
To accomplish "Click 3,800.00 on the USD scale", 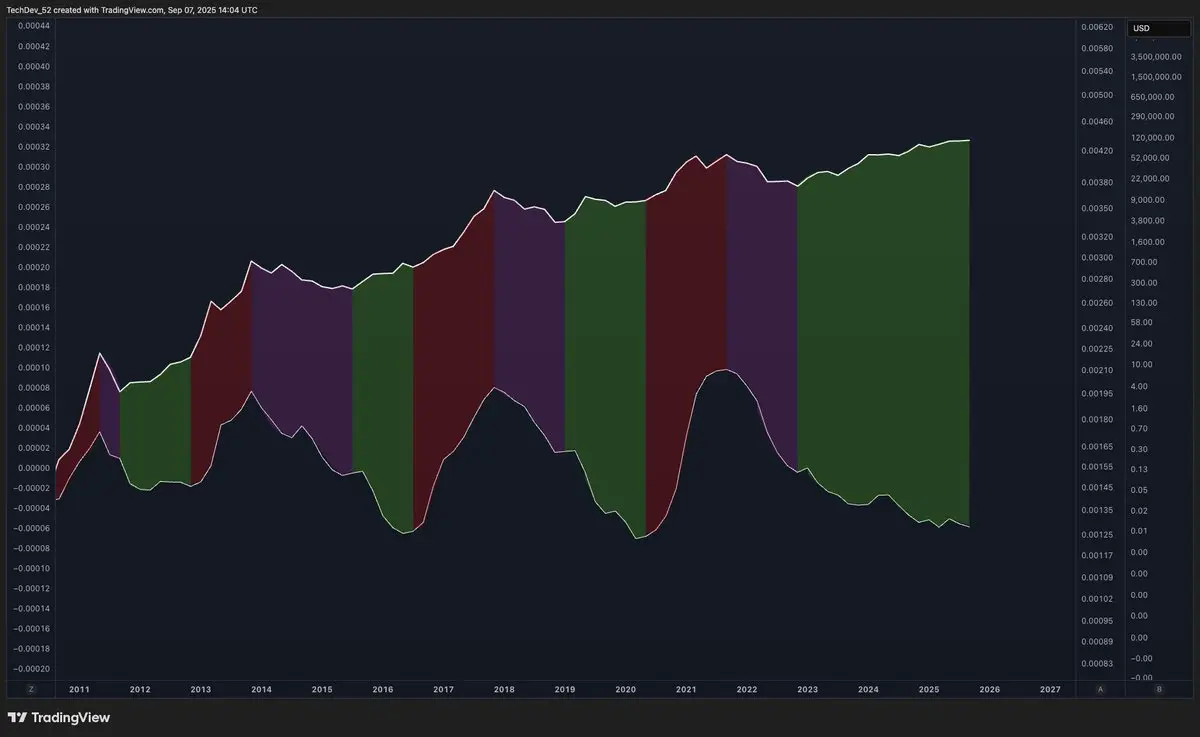I will point(1148,220).
